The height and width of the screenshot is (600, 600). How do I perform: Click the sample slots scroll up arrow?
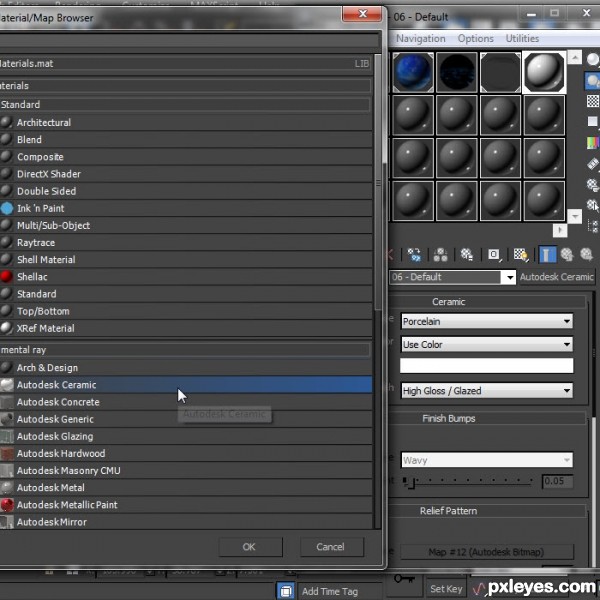click(574, 57)
